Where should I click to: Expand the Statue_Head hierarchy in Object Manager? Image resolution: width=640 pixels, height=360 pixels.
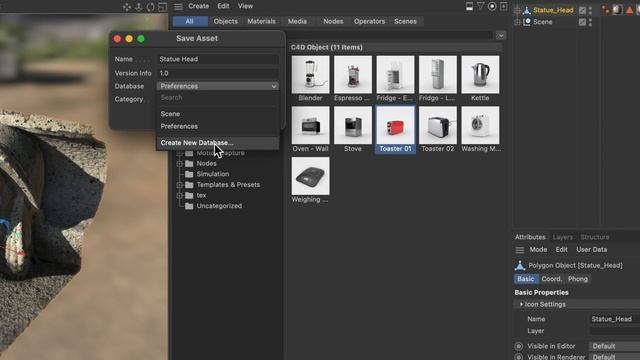tap(517, 10)
